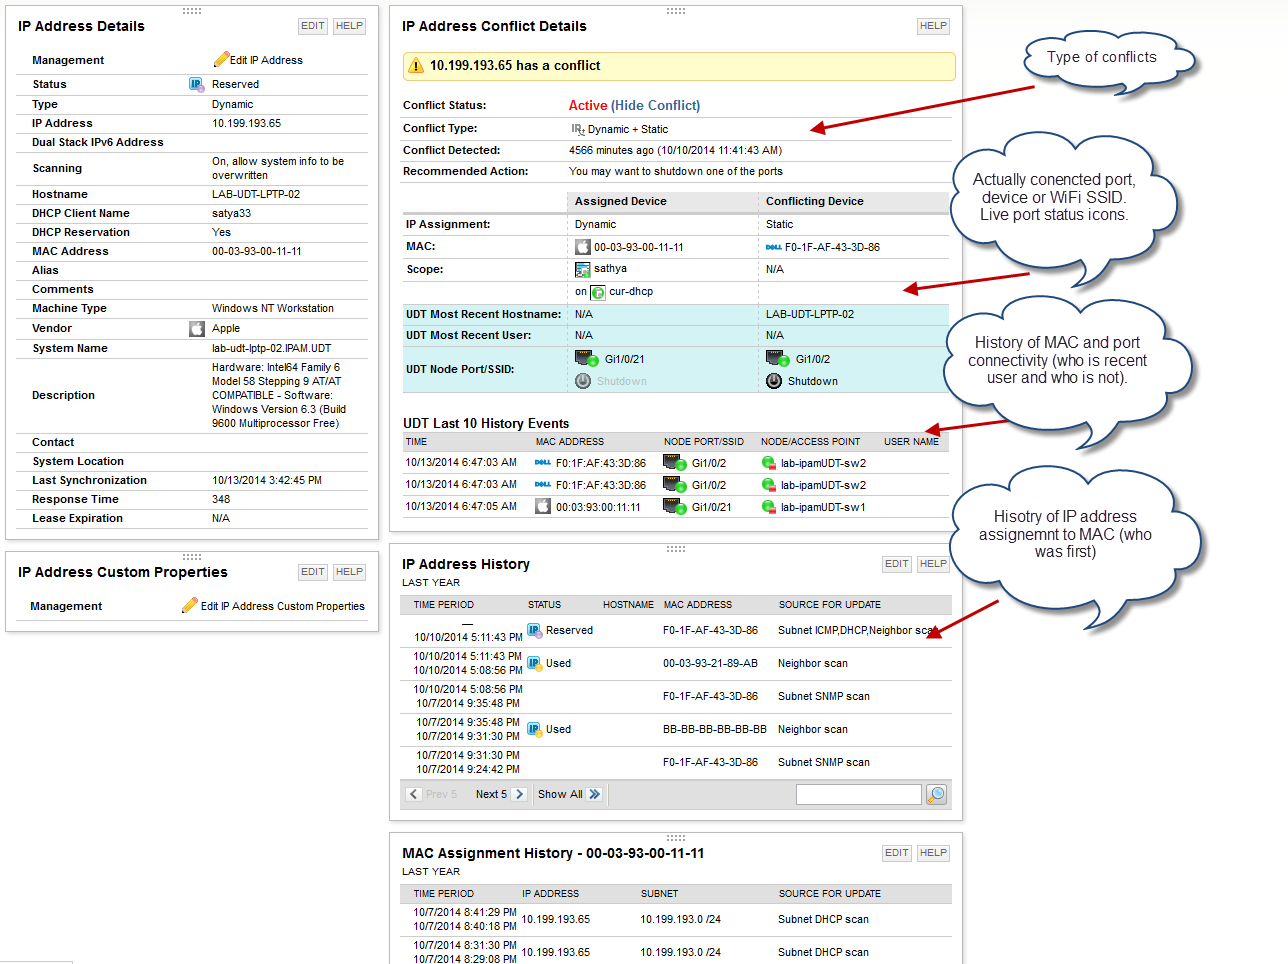Viewport: 1288px width, 964px height.
Task: Click the Apple icon beside MAC 00-03-93-00-11-11
Action: click(x=582, y=247)
